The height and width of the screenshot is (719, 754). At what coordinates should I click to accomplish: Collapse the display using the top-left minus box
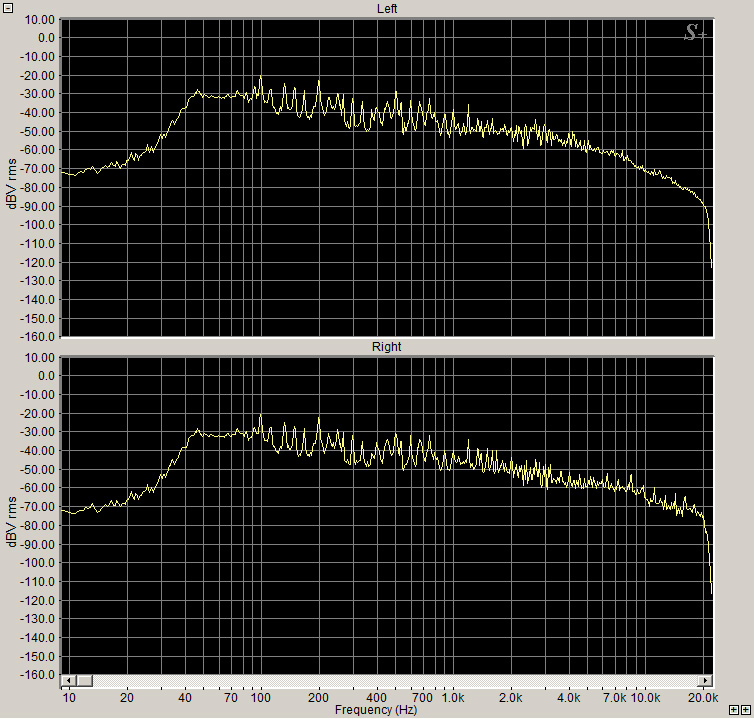tap(8, 7)
